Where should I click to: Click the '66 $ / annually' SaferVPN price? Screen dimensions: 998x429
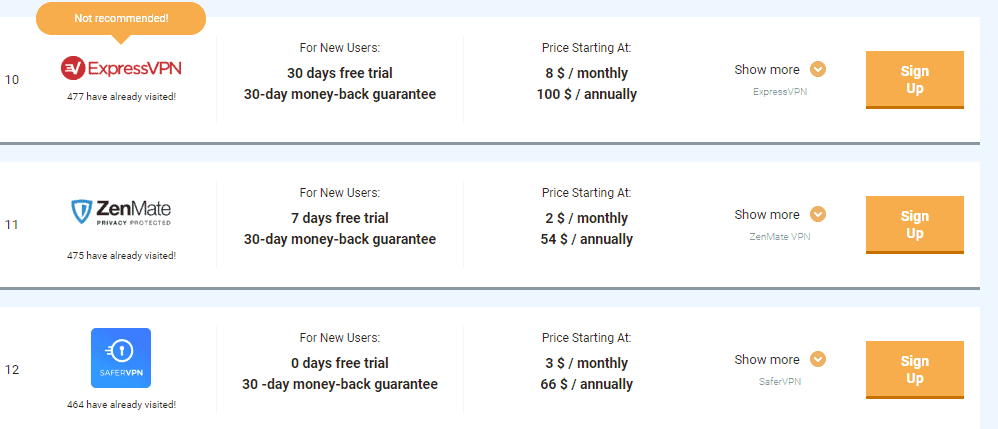tap(586, 384)
